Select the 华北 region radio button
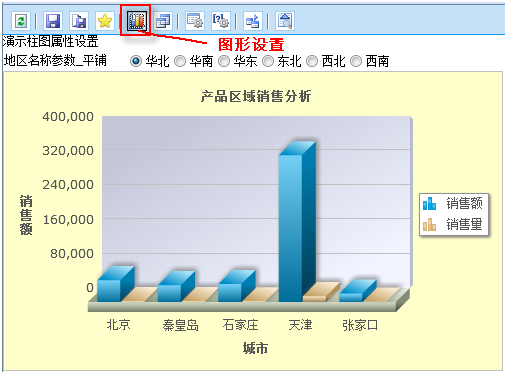This screenshot has width=507, height=374. (136, 61)
